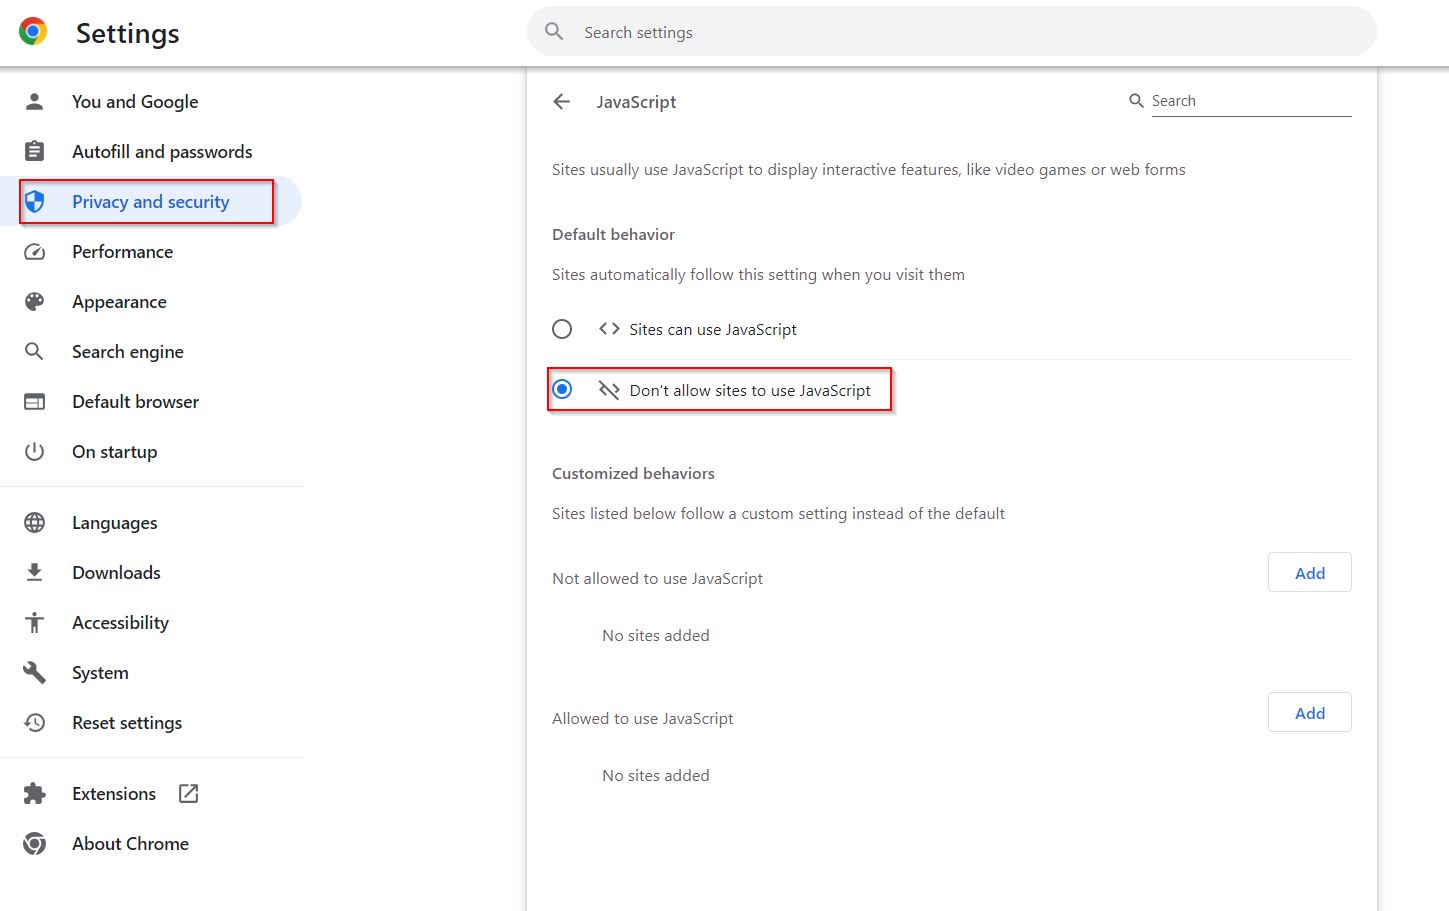Image resolution: width=1449 pixels, height=911 pixels.
Task: Click the Chrome logo next to Settings
Action: [33, 32]
